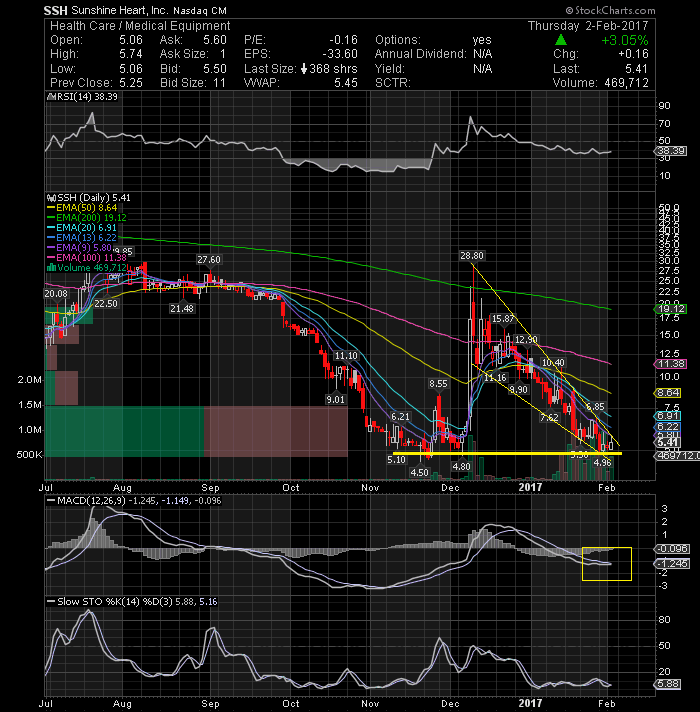Click the RSI(14) 38.39 indicator label
The width and height of the screenshot is (700, 712).
84,97
